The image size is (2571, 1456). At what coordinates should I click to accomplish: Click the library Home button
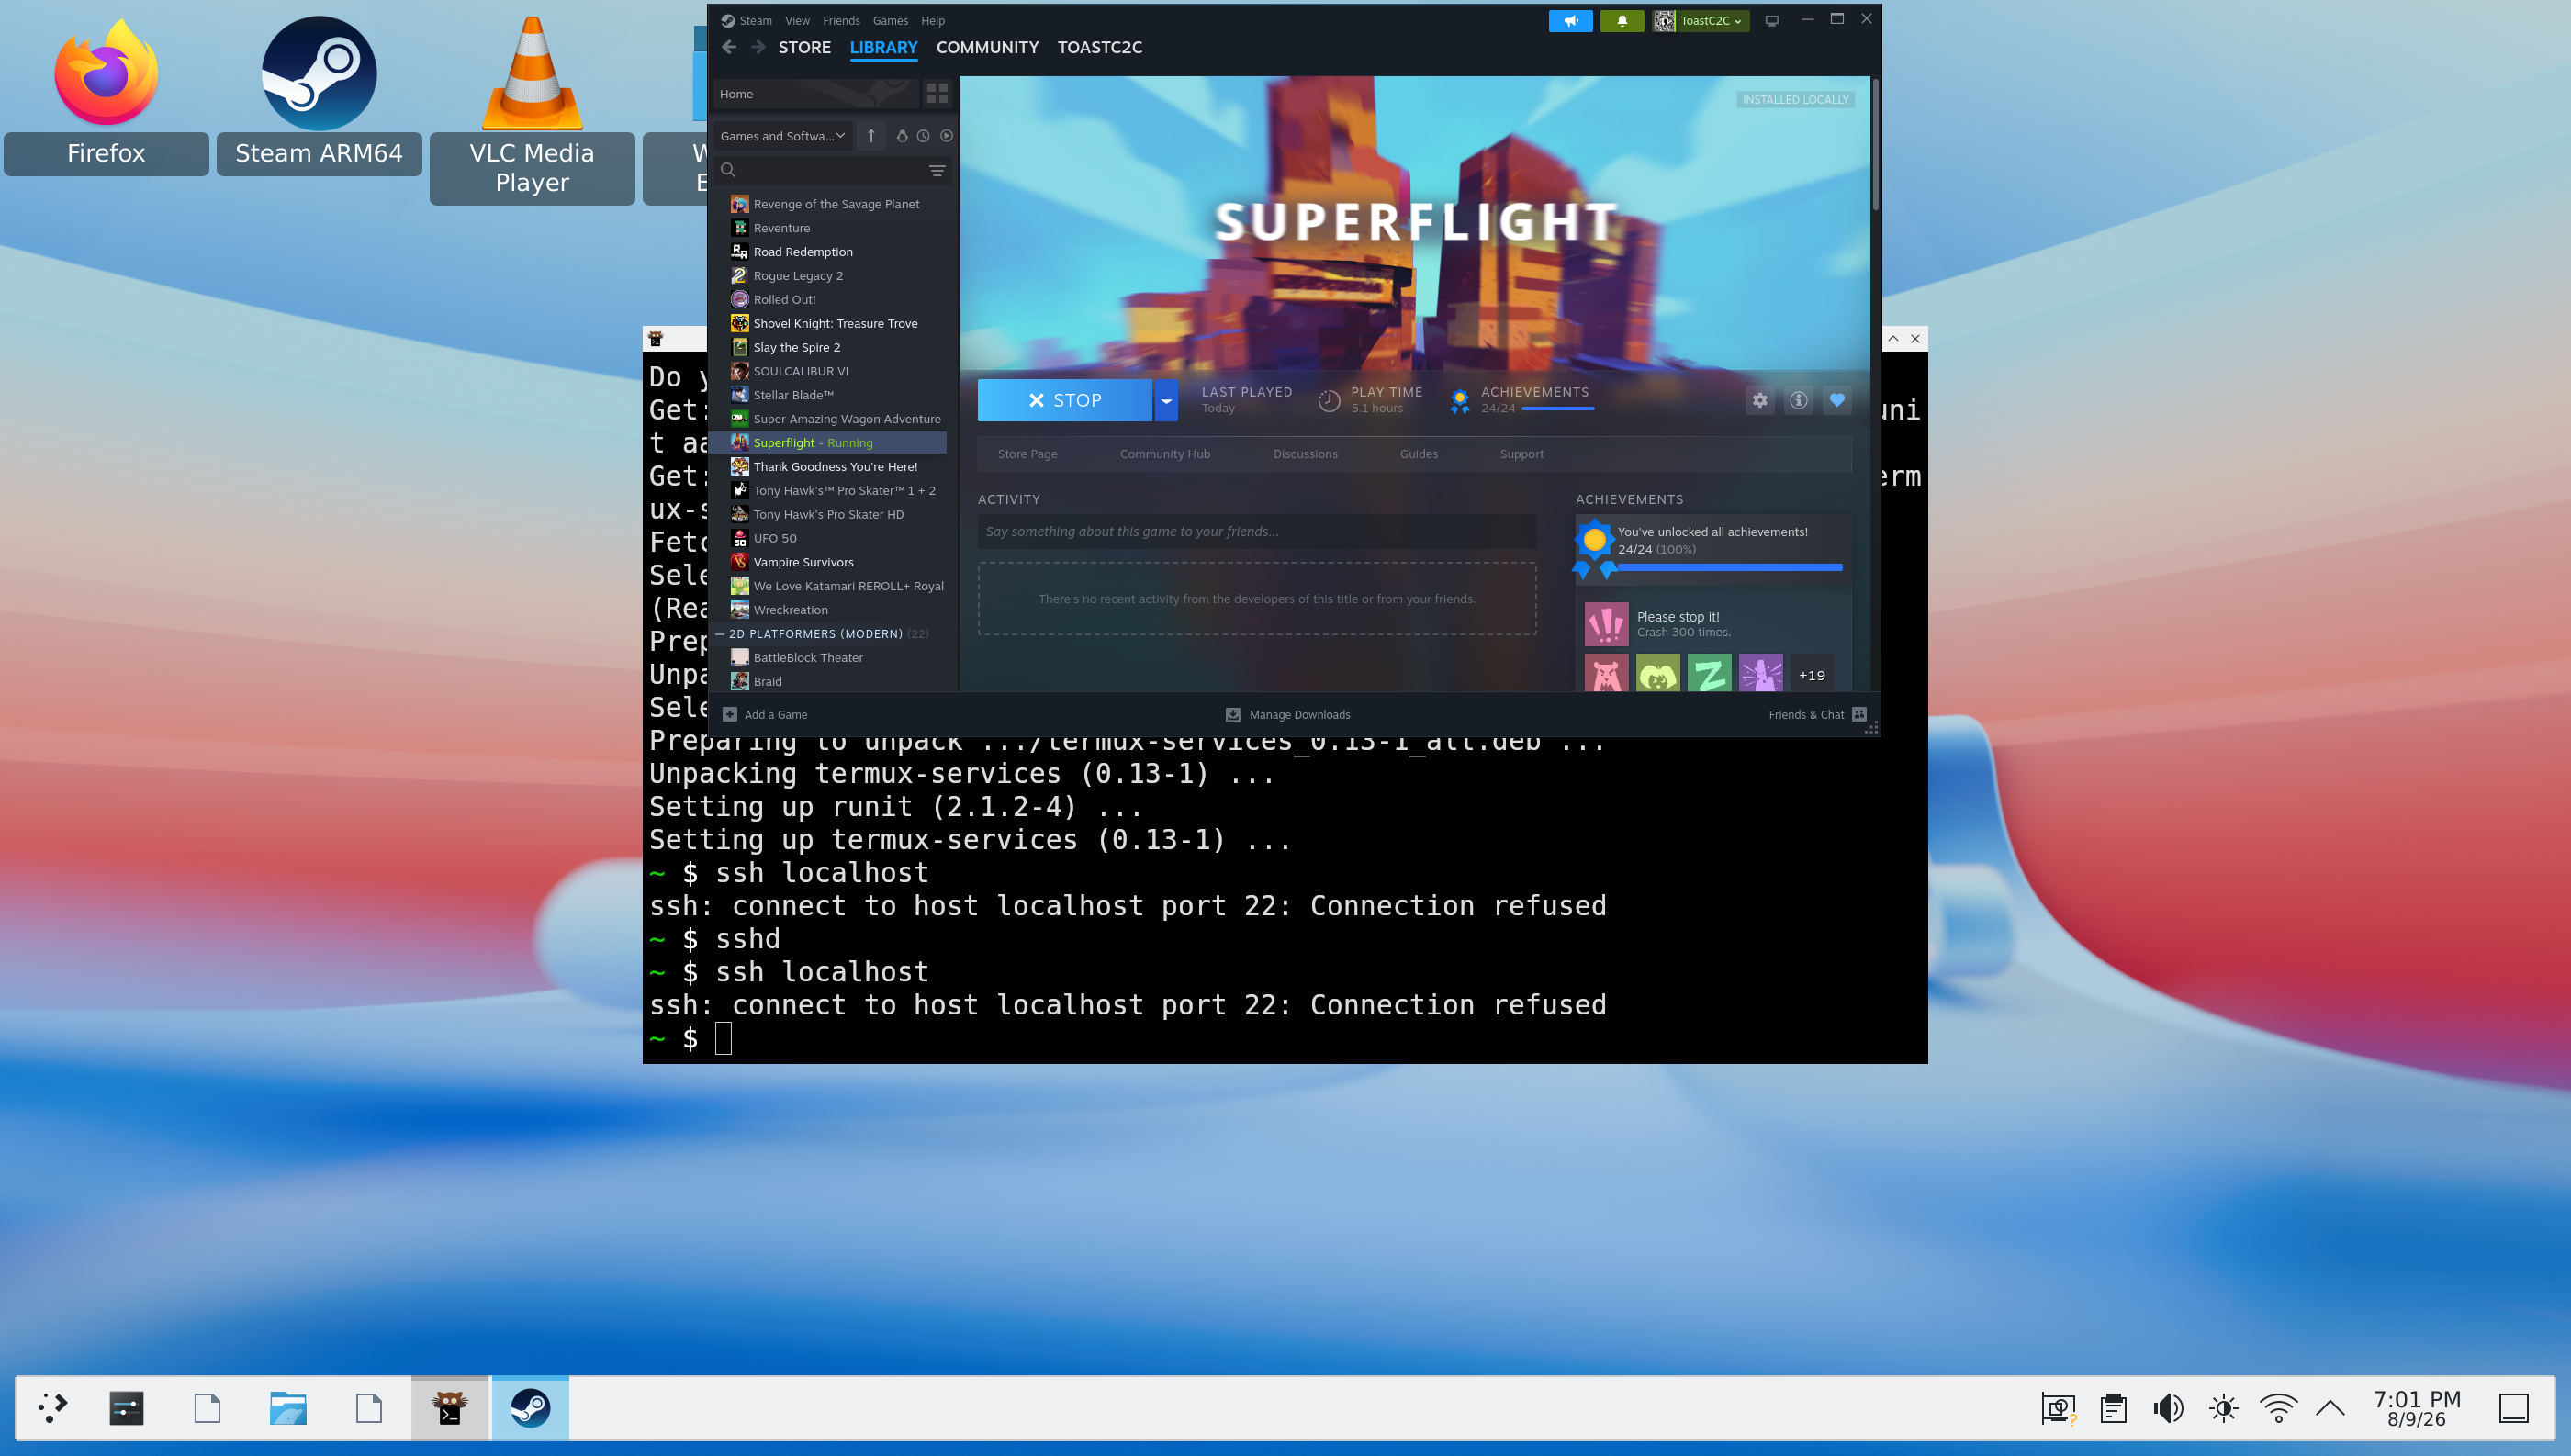pos(815,93)
